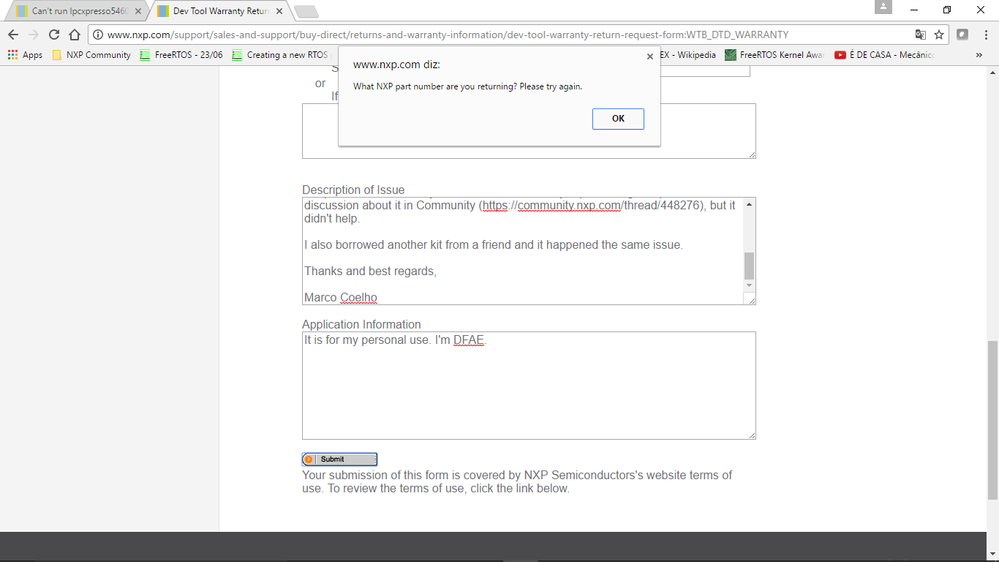Click the address bar URL
The height and width of the screenshot is (562, 999).
click(448, 35)
